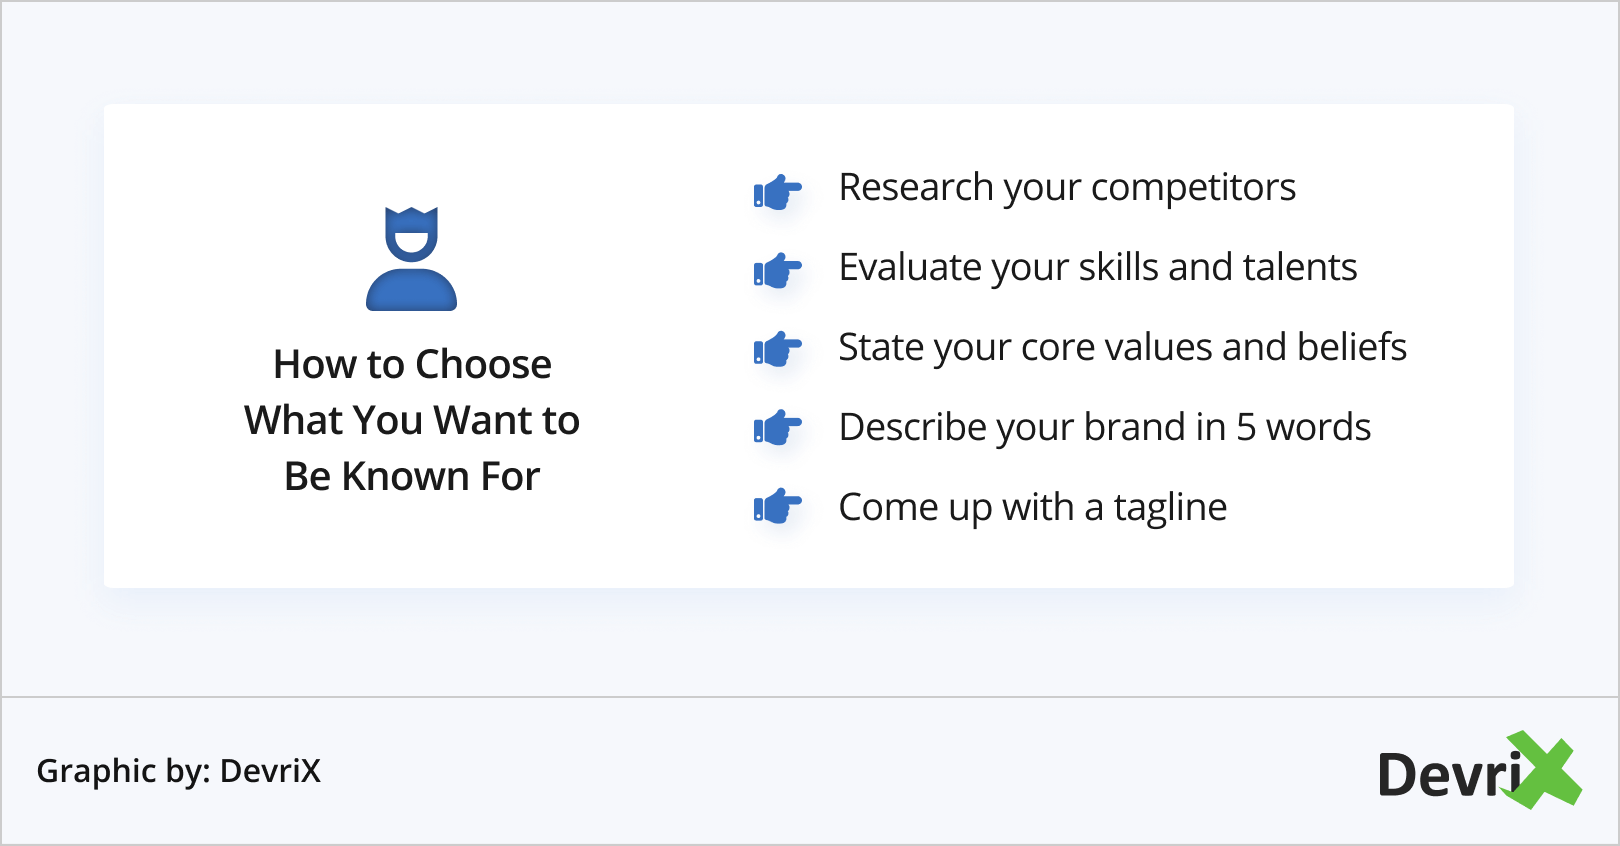1620x846 pixels.
Task: Select the Research your competitors text
Action: coord(1066,188)
